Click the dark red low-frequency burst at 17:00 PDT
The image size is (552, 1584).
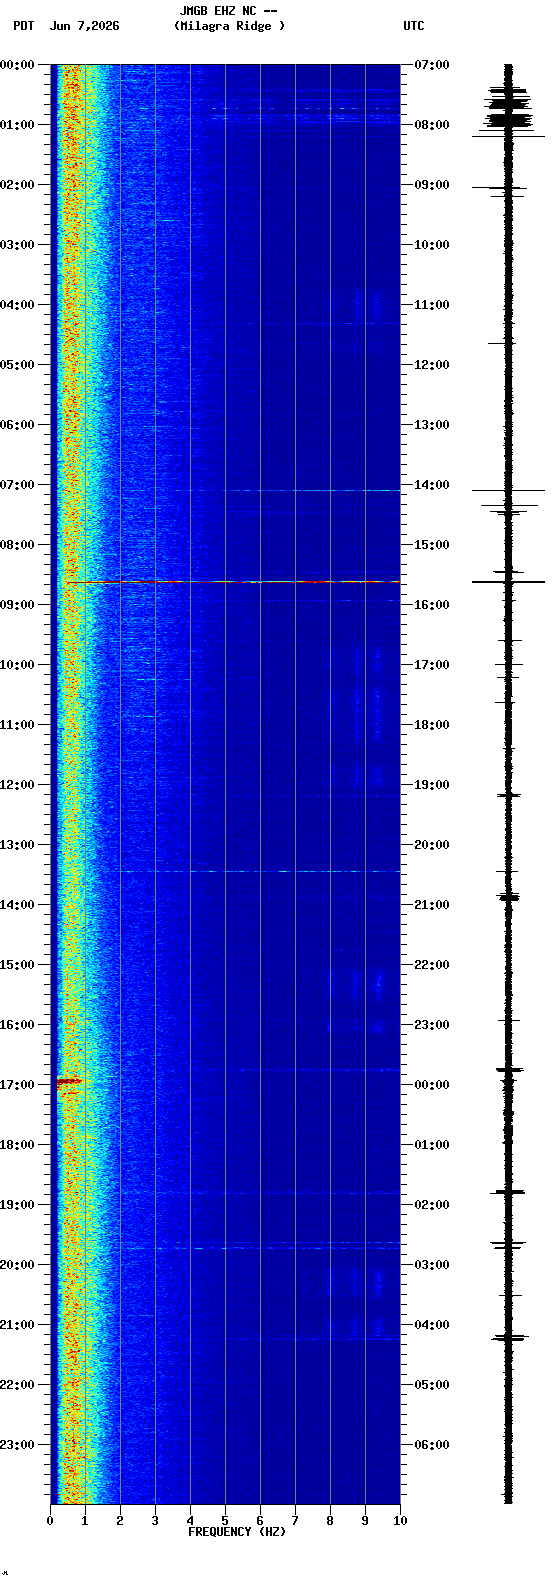pos(69,1080)
